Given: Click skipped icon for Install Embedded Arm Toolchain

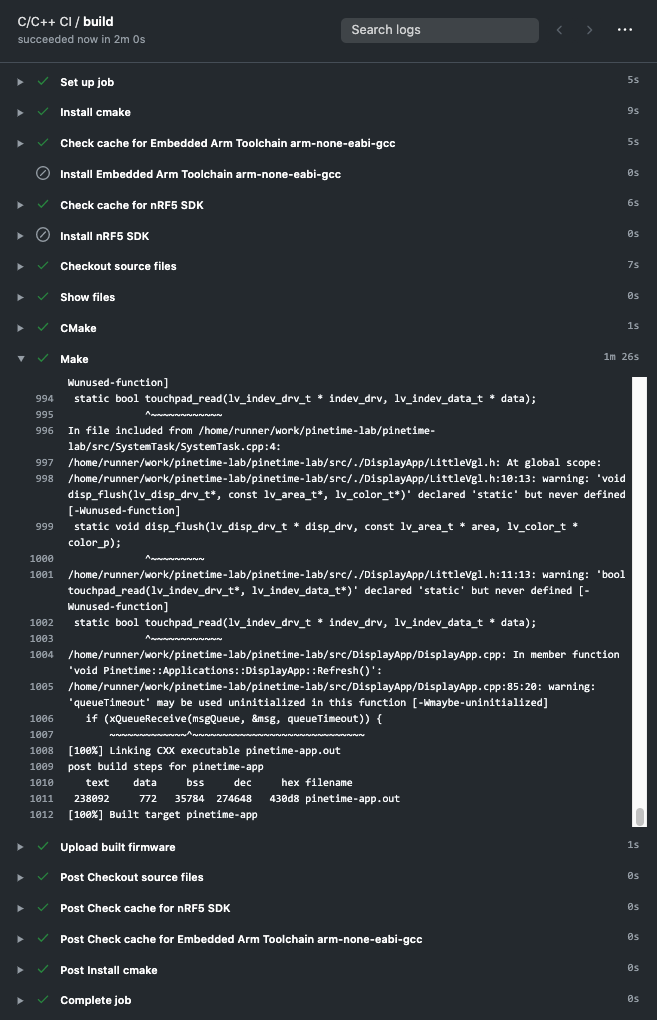Looking at the screenshot, I should [x=42, y=174].
